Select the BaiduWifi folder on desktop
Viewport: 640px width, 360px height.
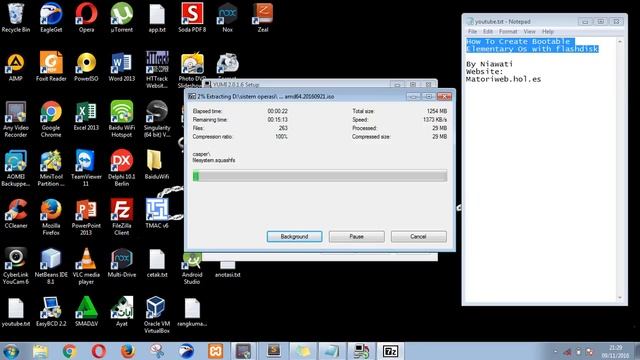click(x=157, y=165)
